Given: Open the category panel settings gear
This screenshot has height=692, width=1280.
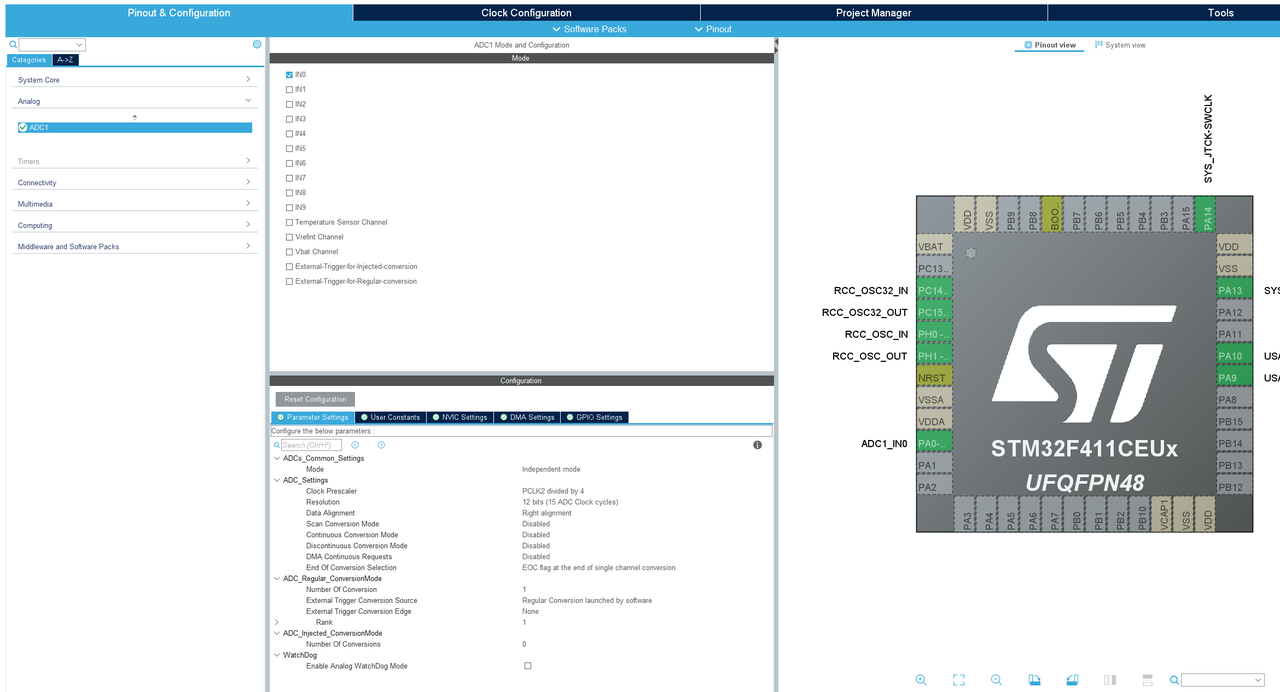Looking at the screenshot, I should tap(257, 44).
